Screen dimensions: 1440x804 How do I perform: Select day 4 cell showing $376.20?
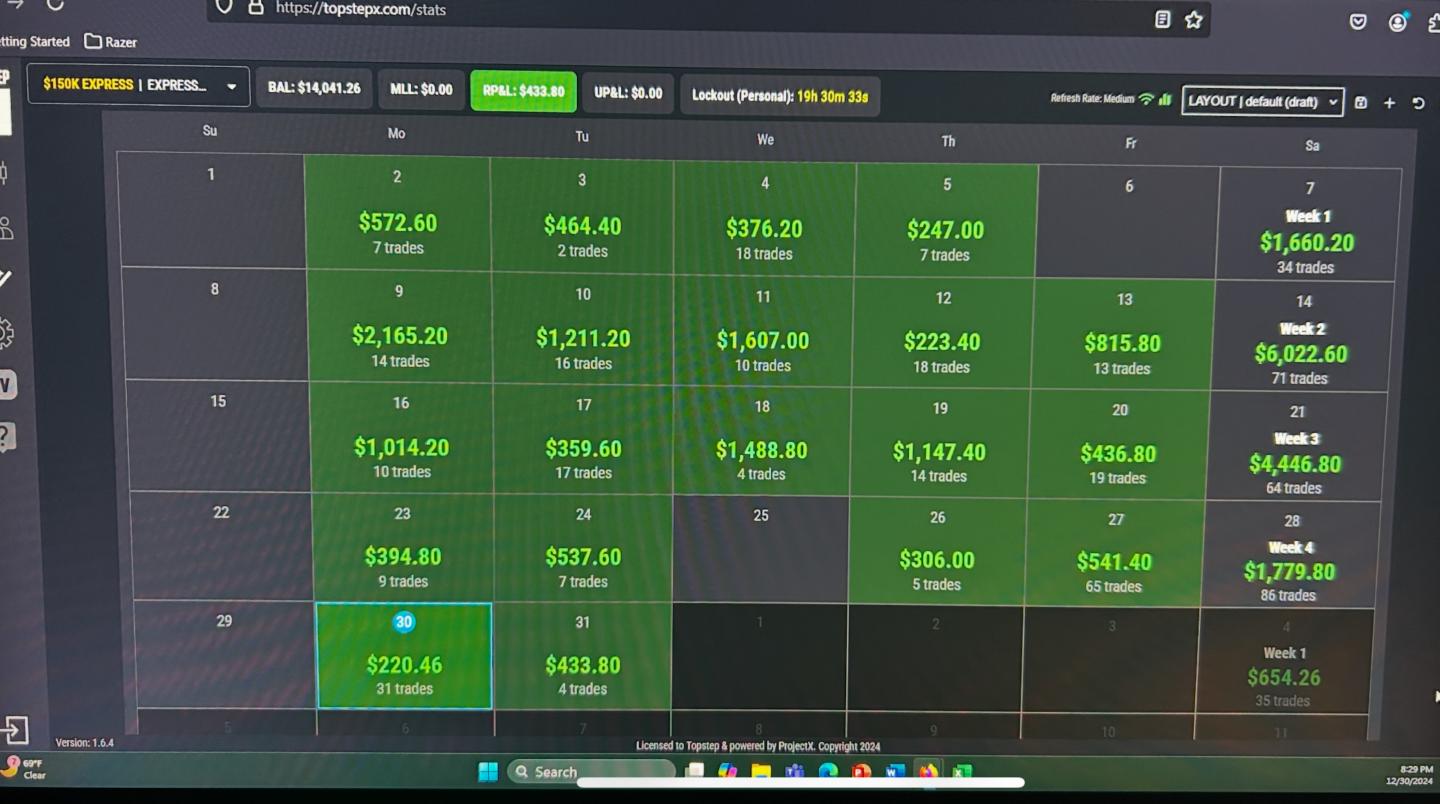coord(764,218)
